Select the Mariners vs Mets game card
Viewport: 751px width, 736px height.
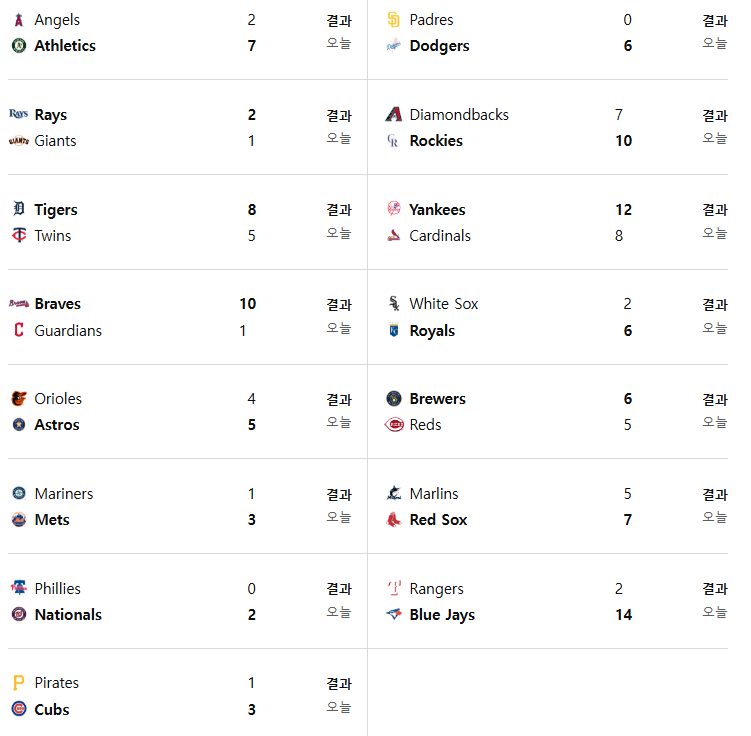[x=188, y=507]
